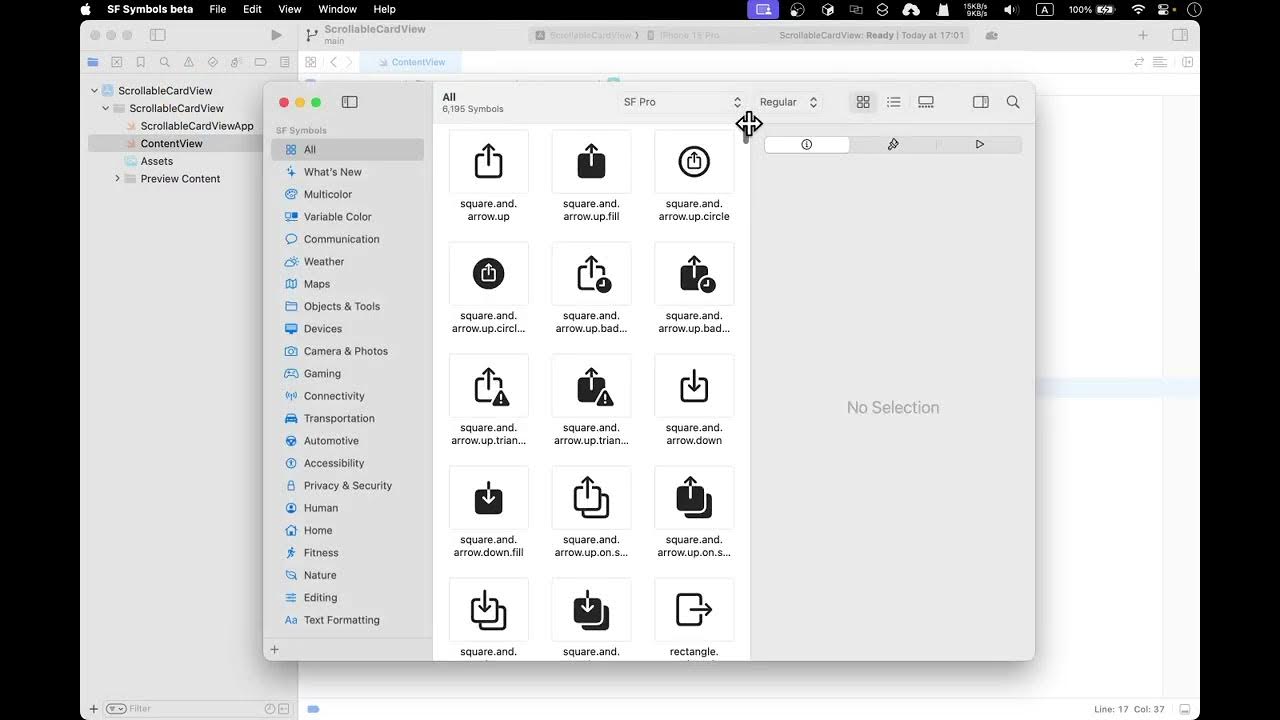
Task: Open search in SF Symbols window
Action: coord(1013,102)
